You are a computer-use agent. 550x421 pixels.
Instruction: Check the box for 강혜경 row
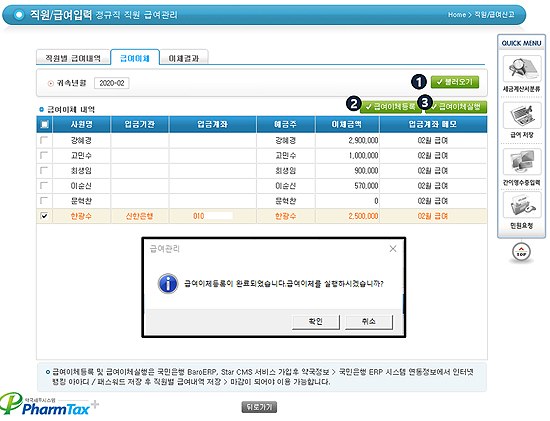(44, 140)
